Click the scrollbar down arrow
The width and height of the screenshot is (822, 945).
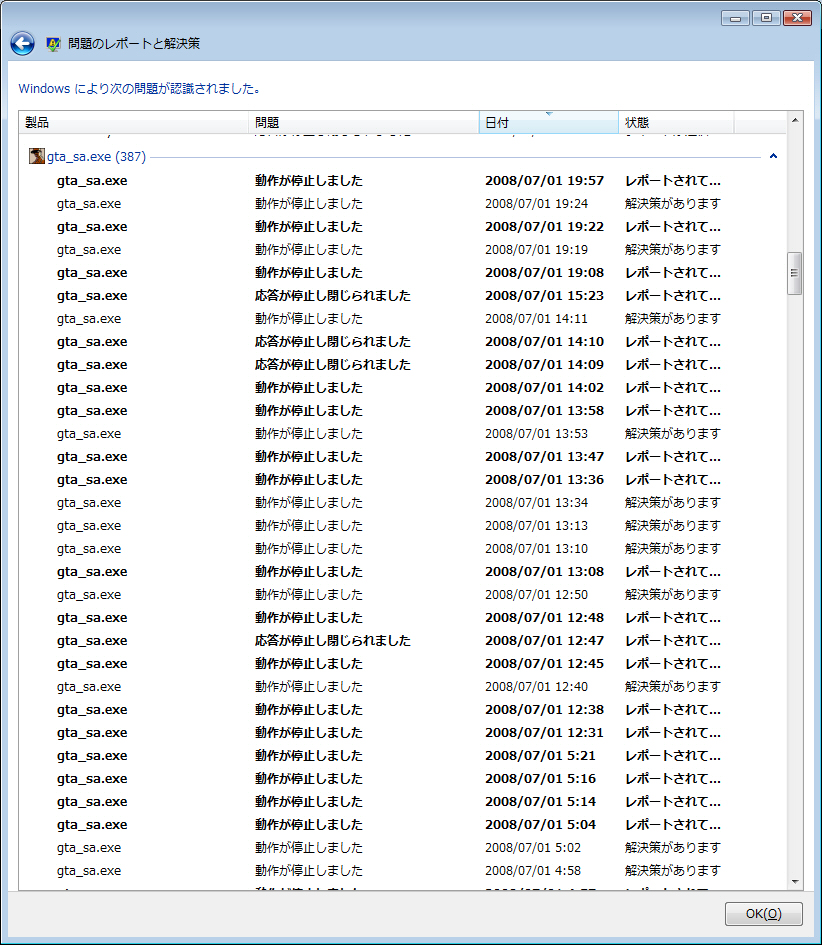pos(795,881)
